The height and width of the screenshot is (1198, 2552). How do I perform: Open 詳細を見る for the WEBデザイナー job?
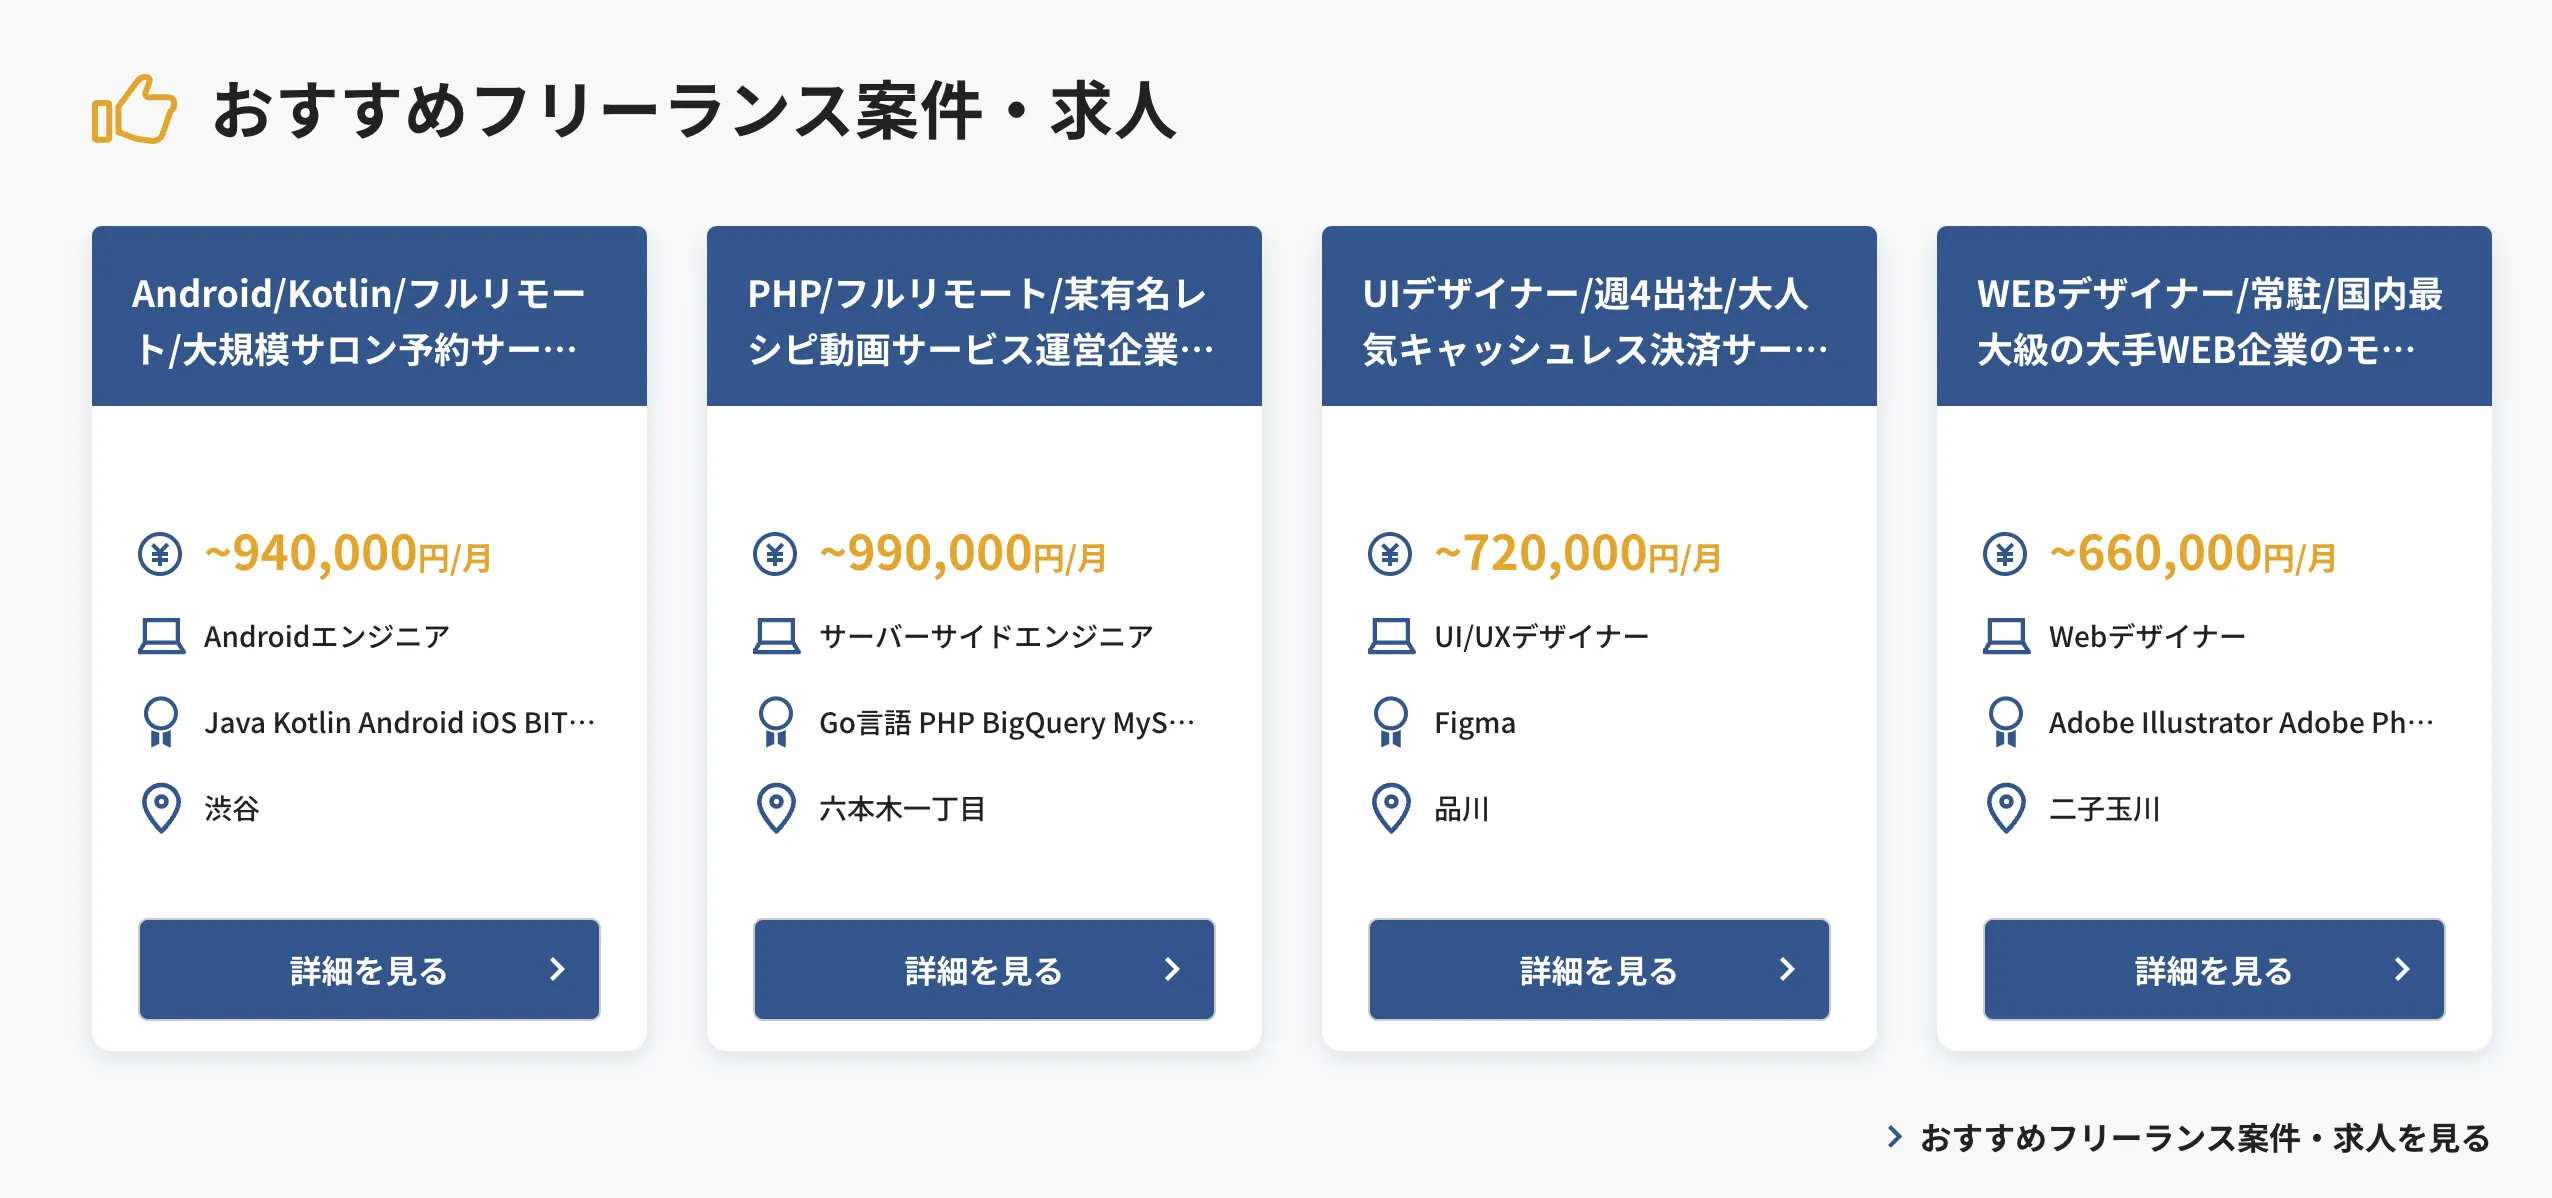(x=2214, y=969)
